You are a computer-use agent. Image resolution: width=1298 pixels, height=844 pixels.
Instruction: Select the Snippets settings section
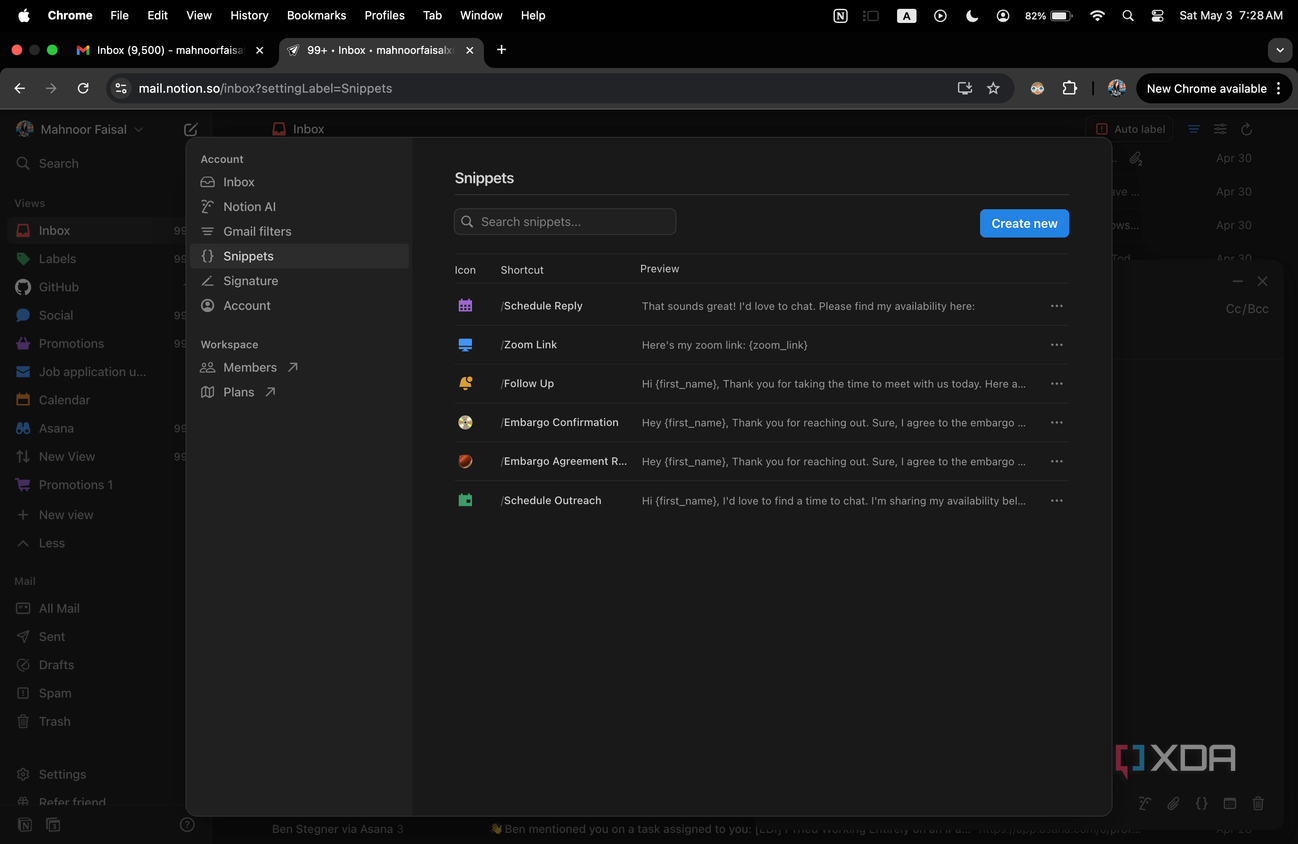pos(300,256)
